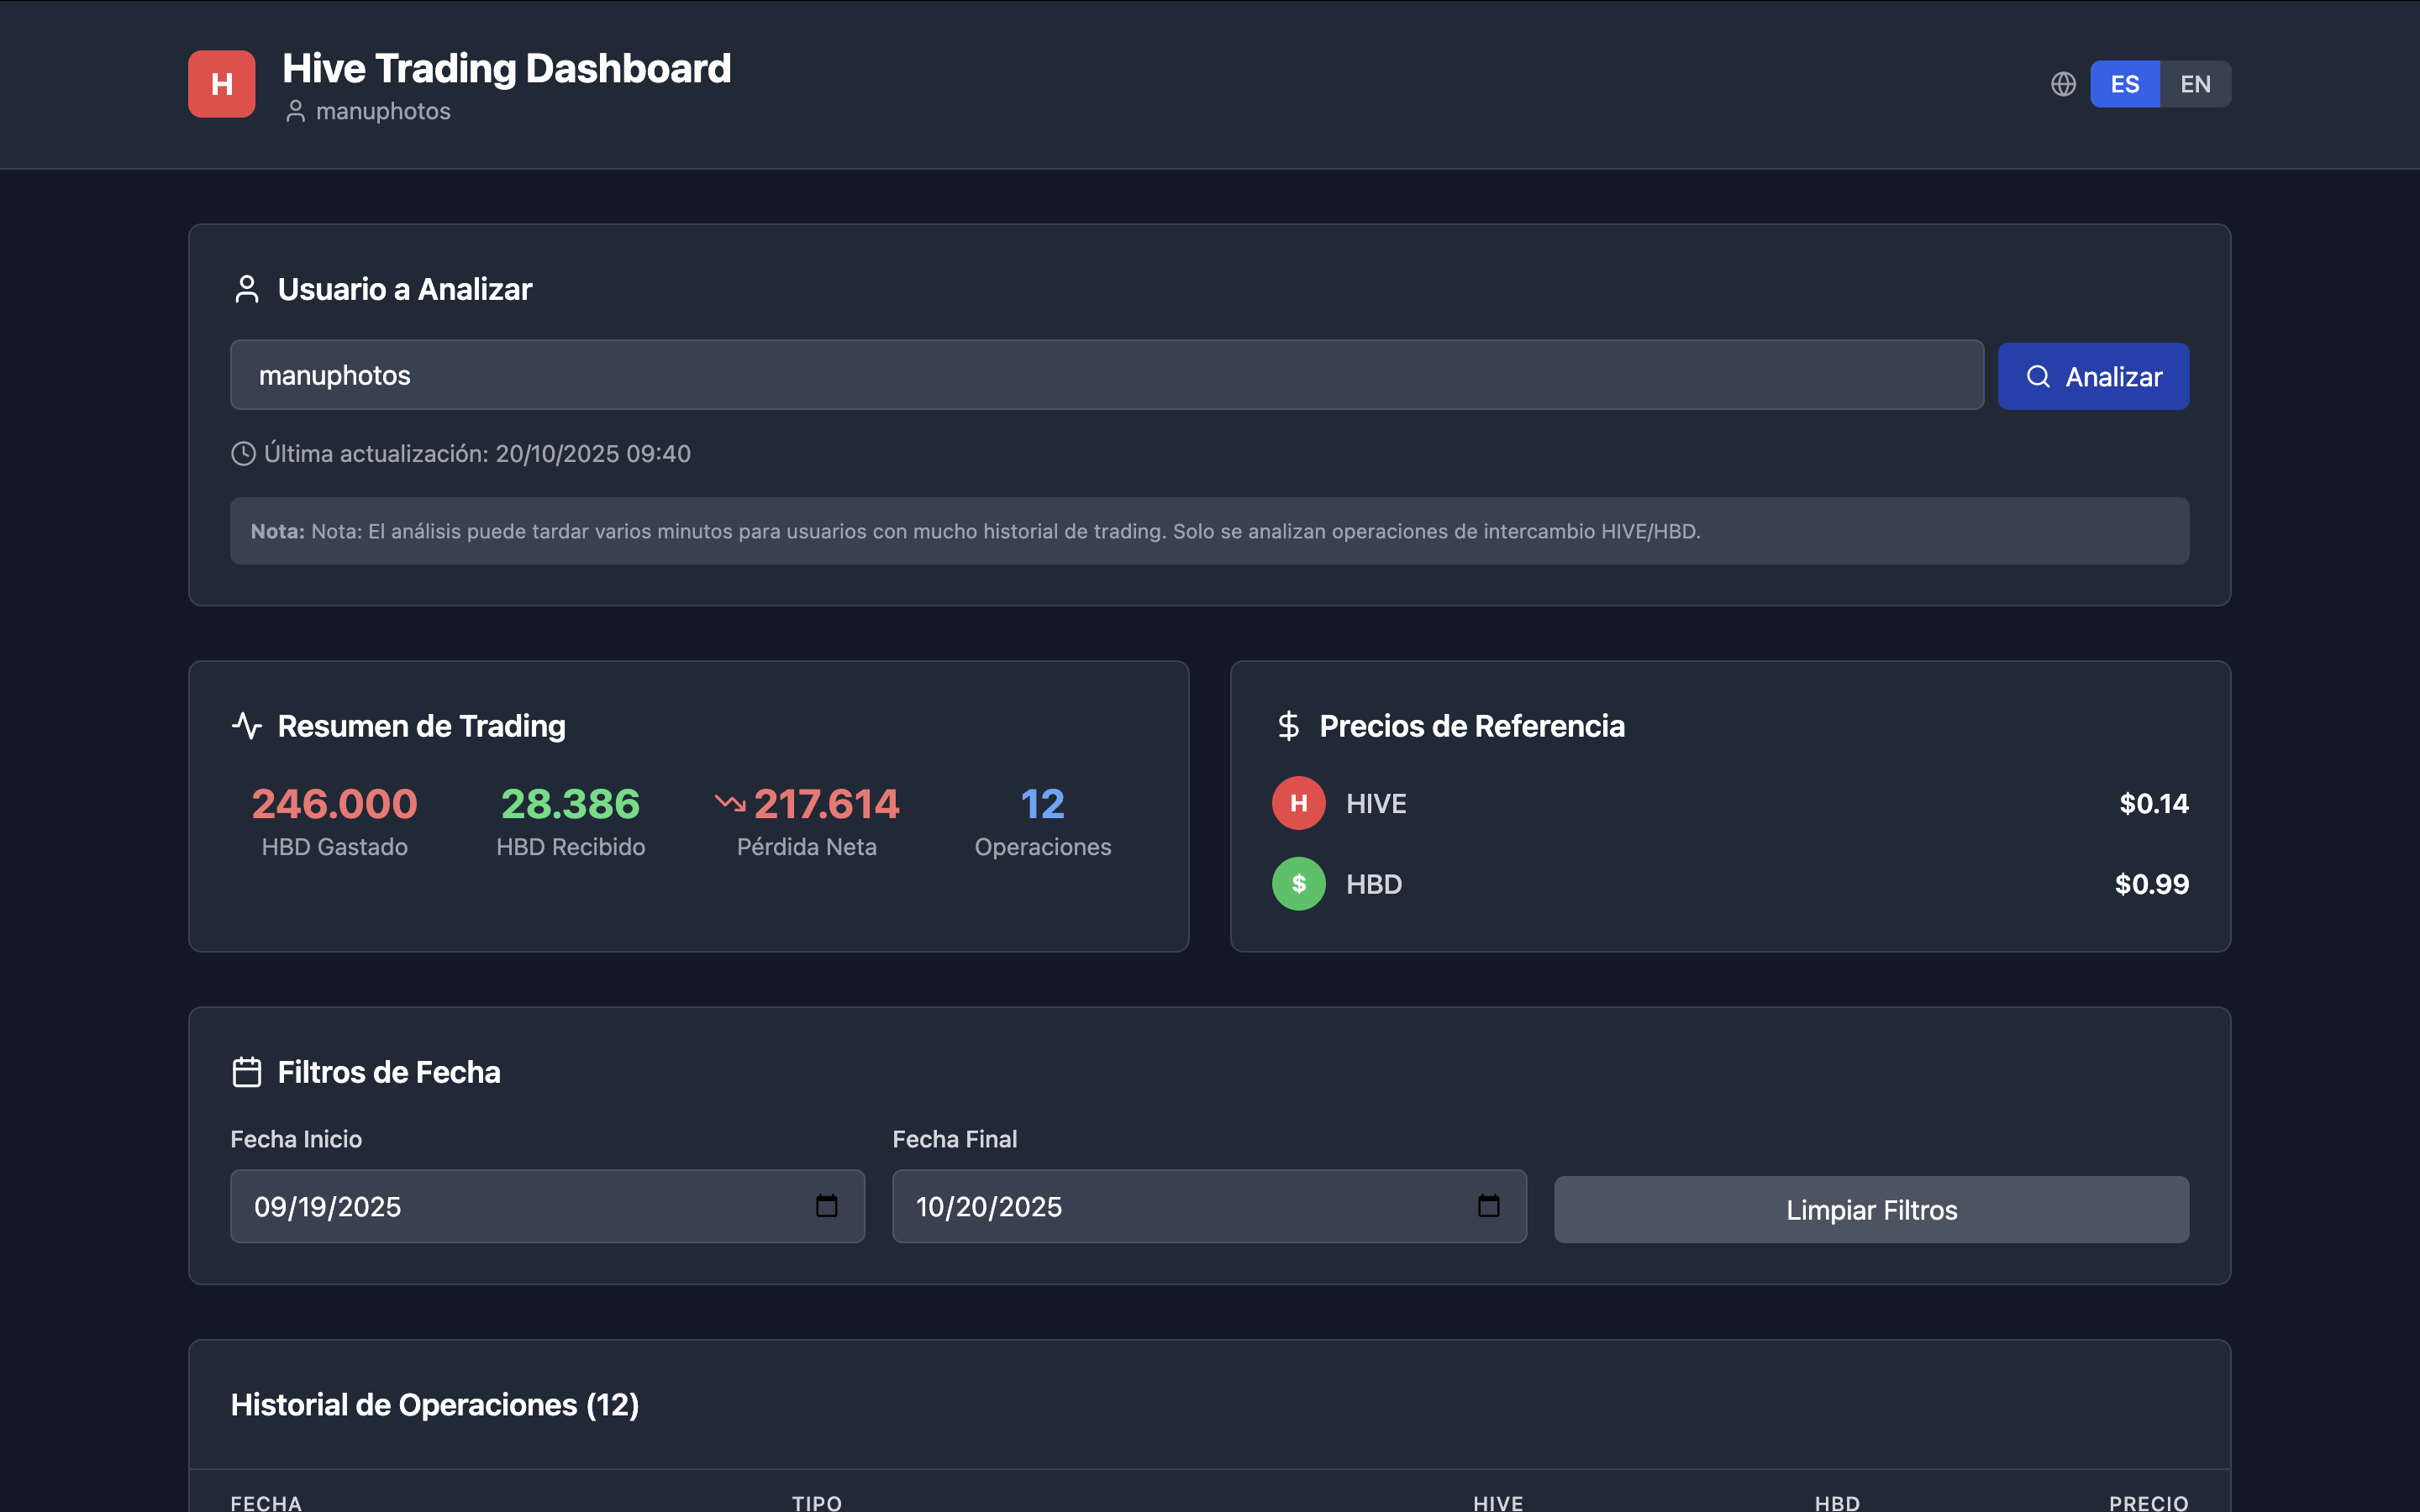Click the HIVE coin icon
Image resolution: width=2420 pixels, height=1512 pixels.
(x=1298, y=803)
